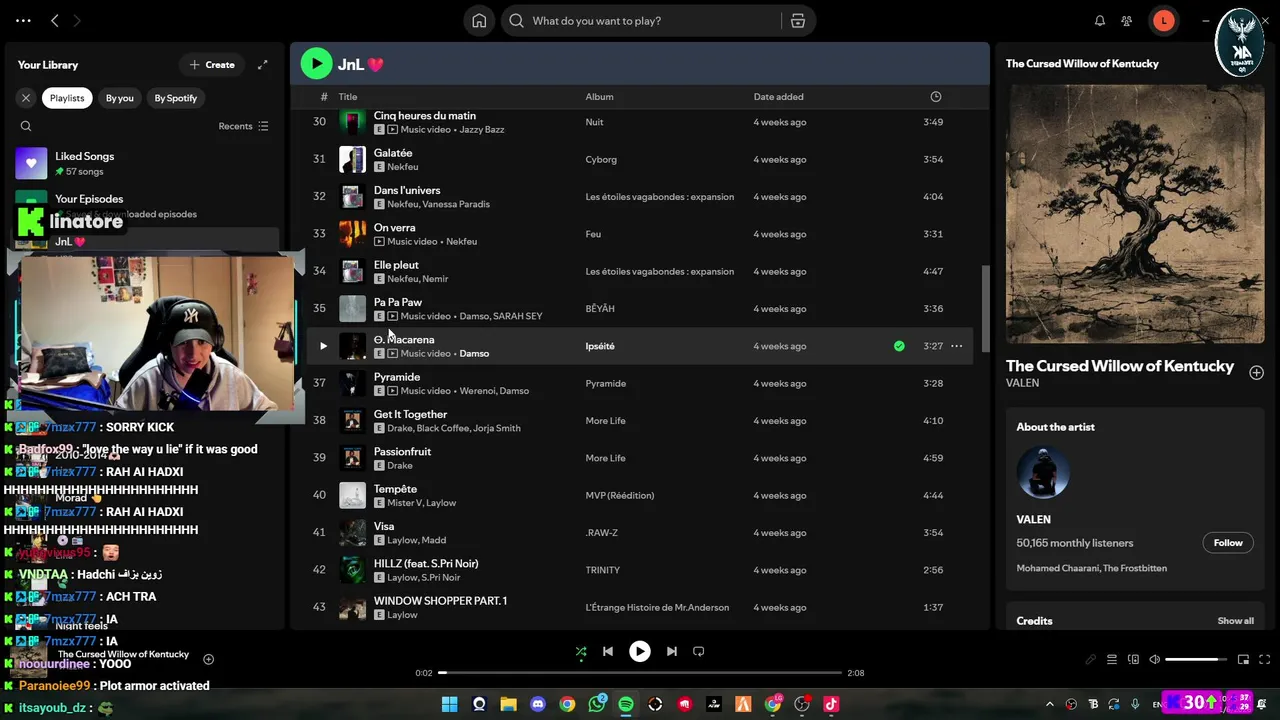This screenshot has height=720, width=1280.
Task: Add The Cursed Willow of Kentucky to library
Action: (x=1256, y=373)
